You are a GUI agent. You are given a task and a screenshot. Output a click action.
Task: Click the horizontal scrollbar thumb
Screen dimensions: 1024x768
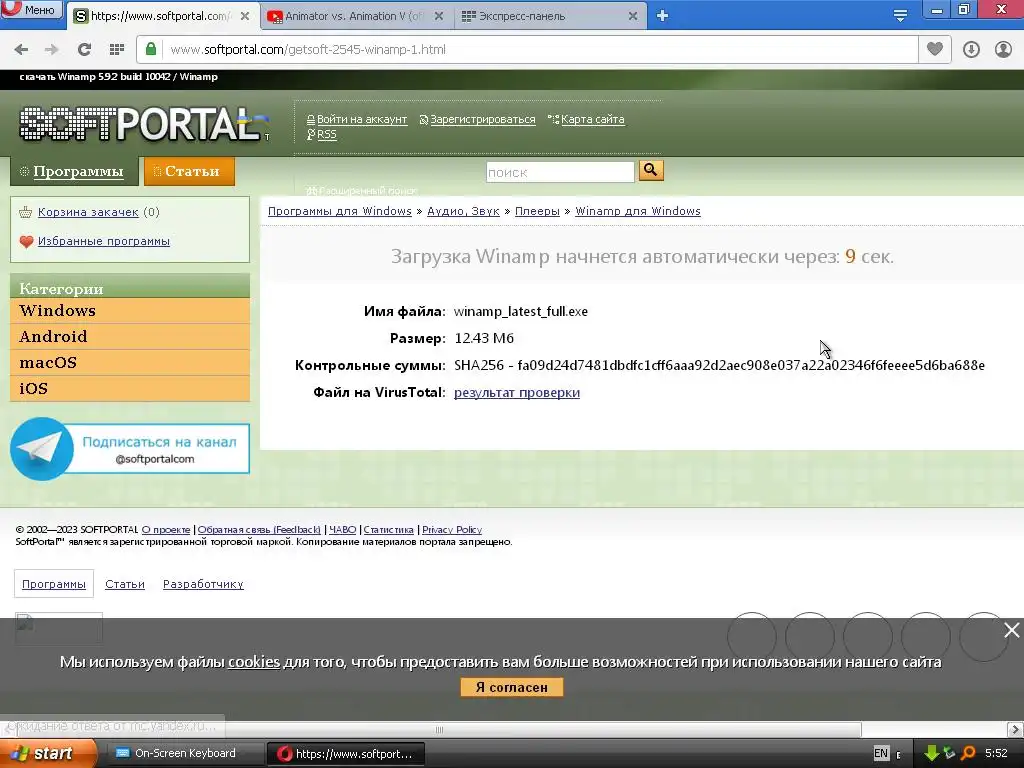(438, 729)
